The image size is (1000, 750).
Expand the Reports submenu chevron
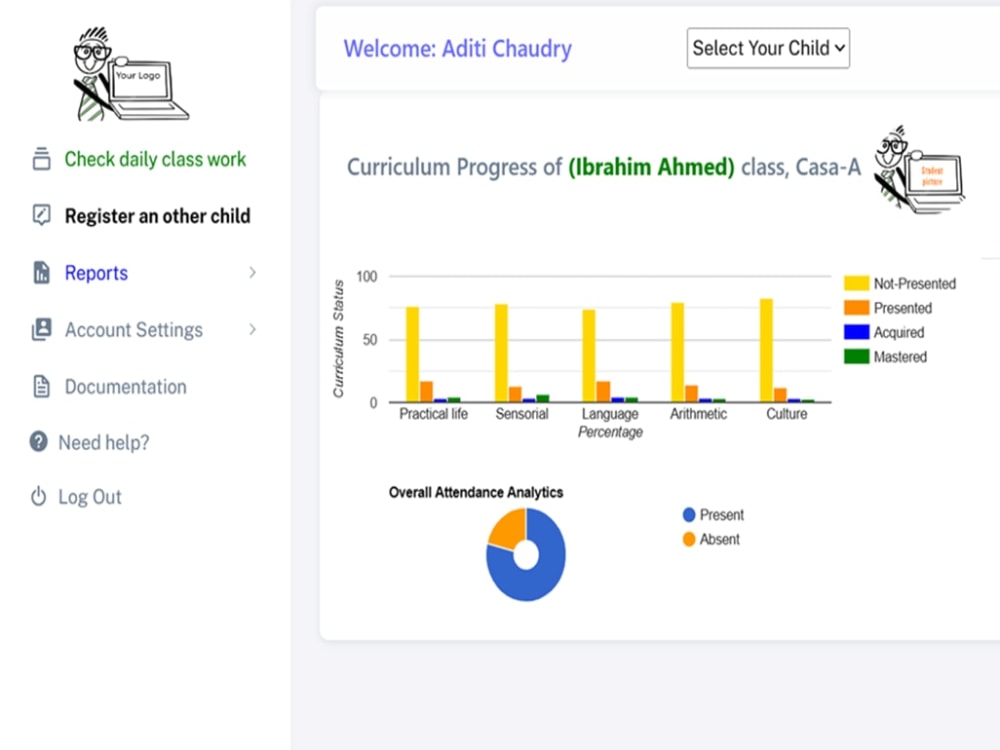[x=253, y=272]
